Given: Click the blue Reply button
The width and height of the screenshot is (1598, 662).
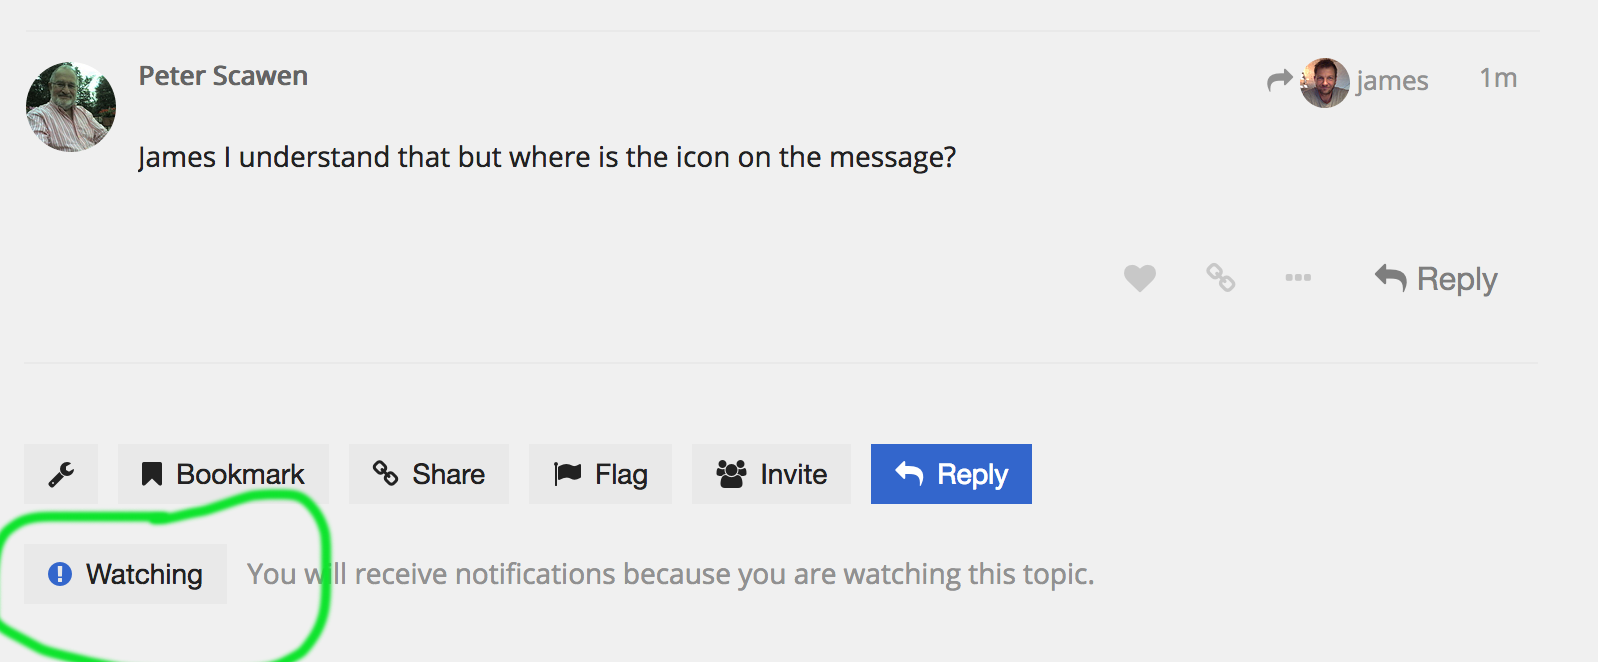Looking at the screenshot, I should coord(951,474).
